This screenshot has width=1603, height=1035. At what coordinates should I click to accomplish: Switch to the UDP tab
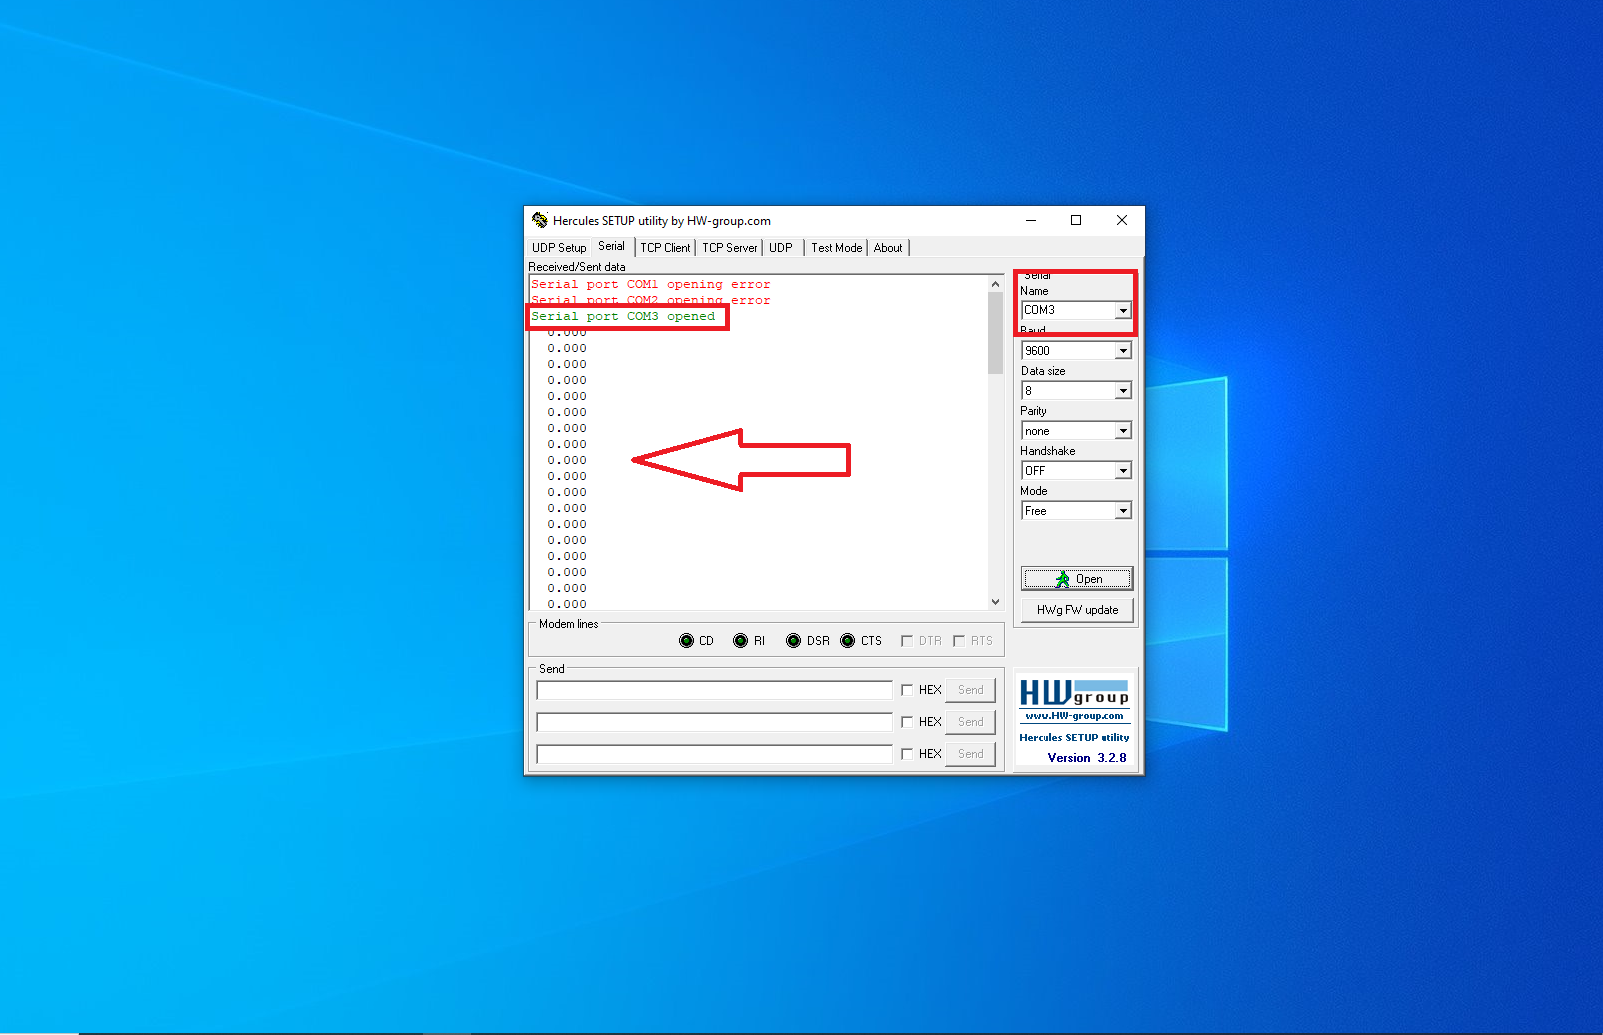coord(781,248)
